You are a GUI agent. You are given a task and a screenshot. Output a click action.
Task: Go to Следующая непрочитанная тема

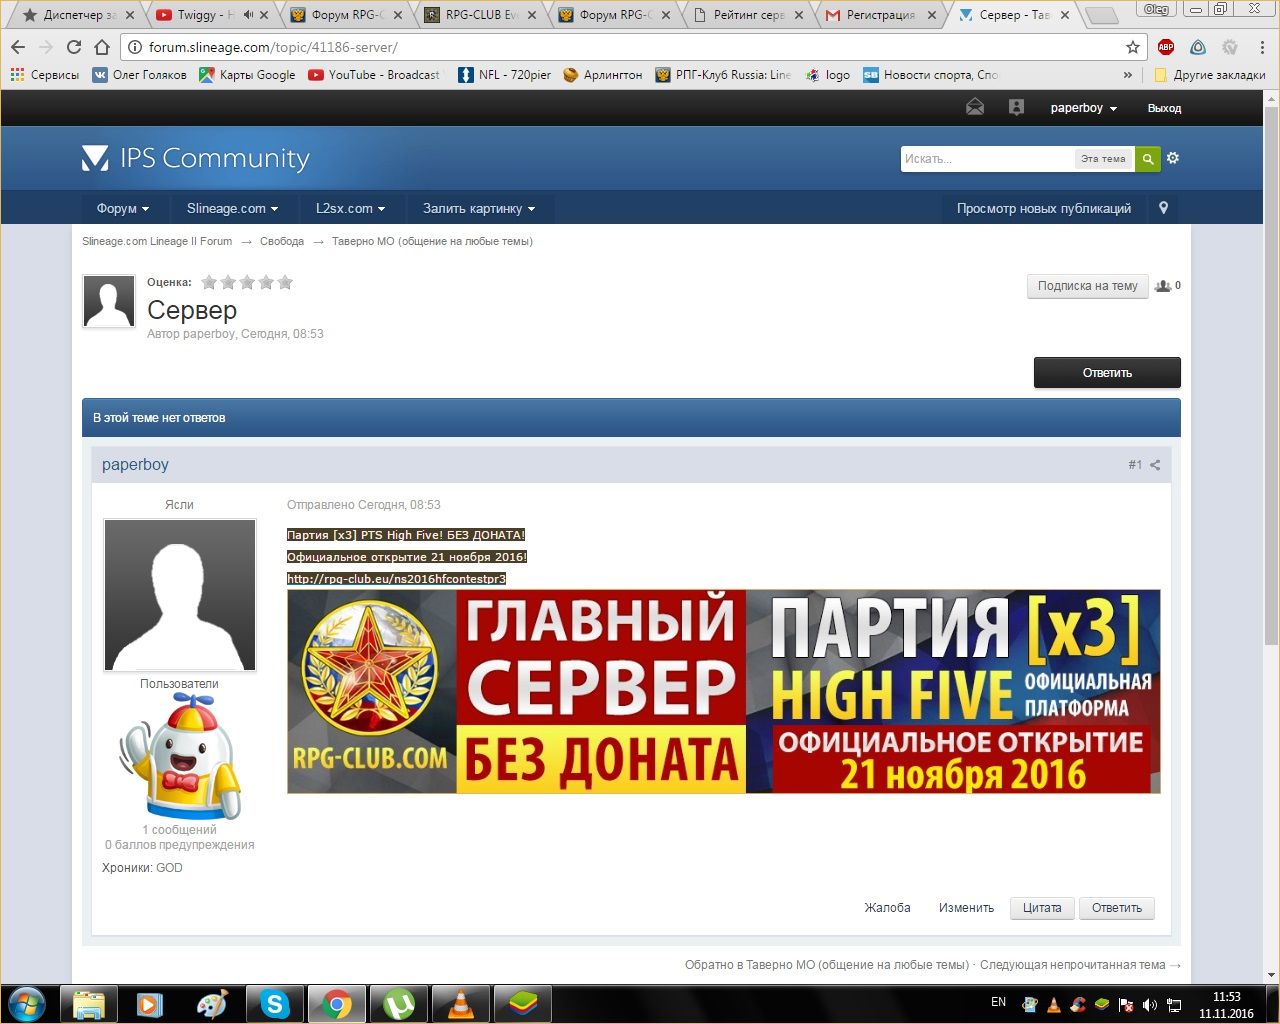click(x=1080, y=965)
